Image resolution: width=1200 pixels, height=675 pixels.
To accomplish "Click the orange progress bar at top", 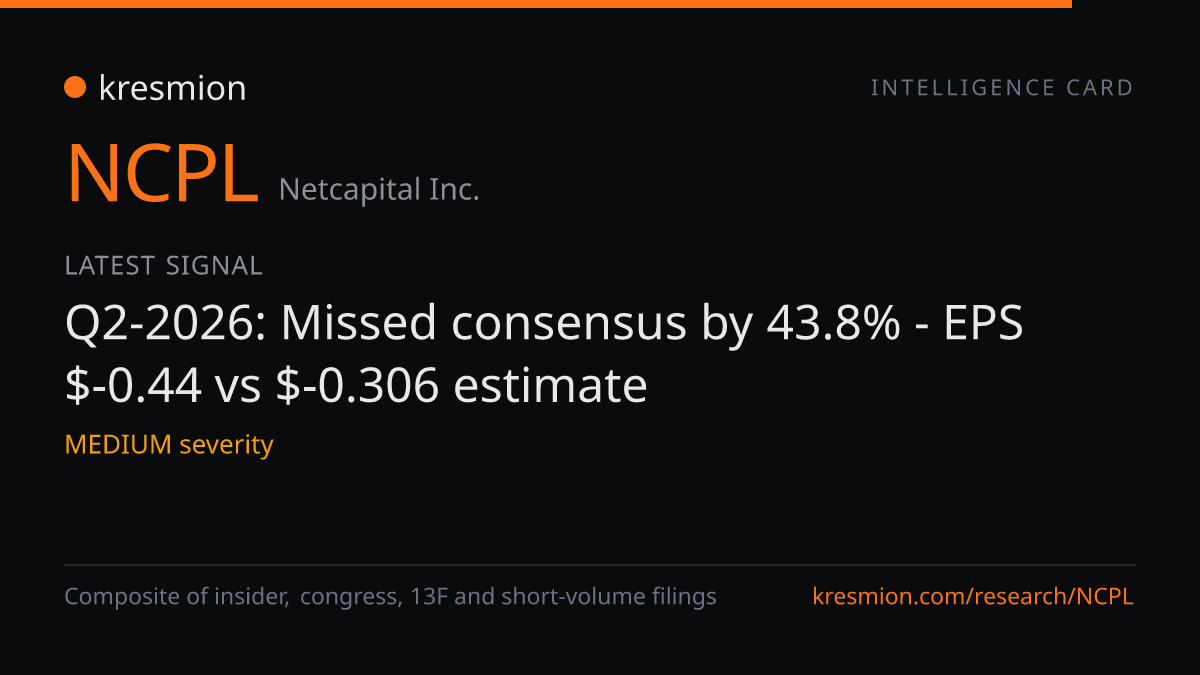I will [x=536, y=4].
